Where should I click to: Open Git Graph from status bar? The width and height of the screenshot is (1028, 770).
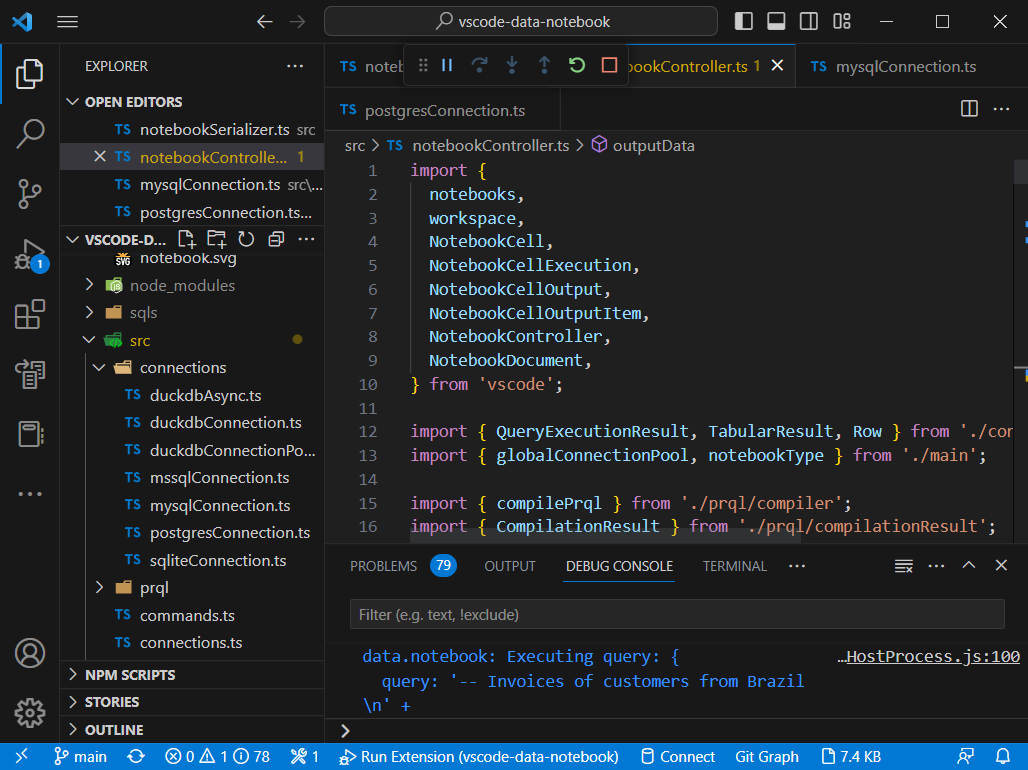click(767, 757)
